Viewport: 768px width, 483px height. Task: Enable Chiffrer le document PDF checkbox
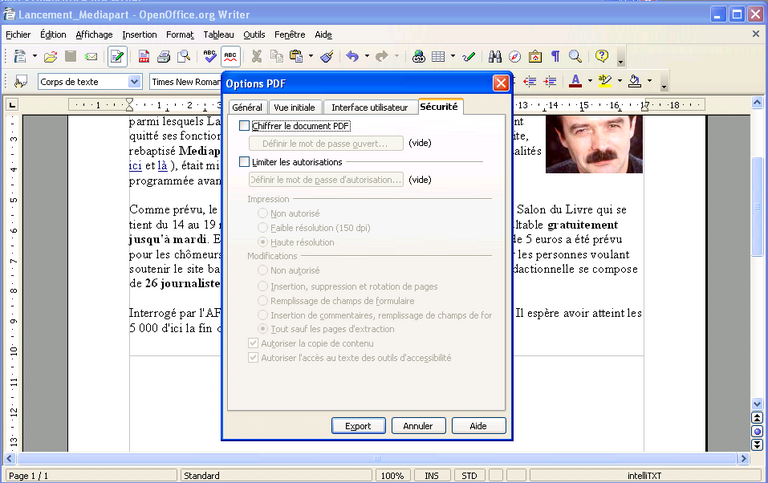coord(244,126)
